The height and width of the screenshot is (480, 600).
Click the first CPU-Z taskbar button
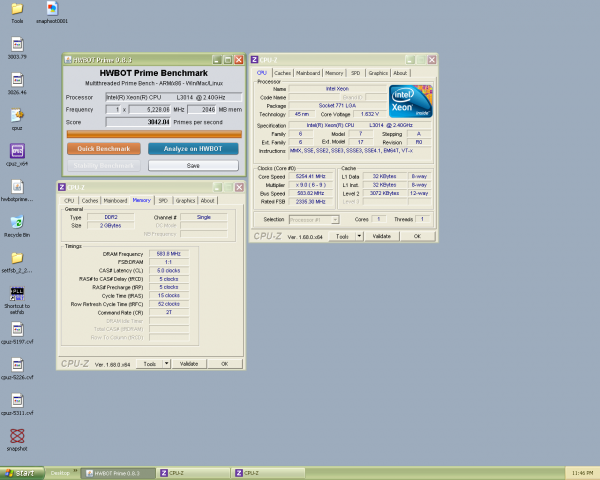(194, 473)
